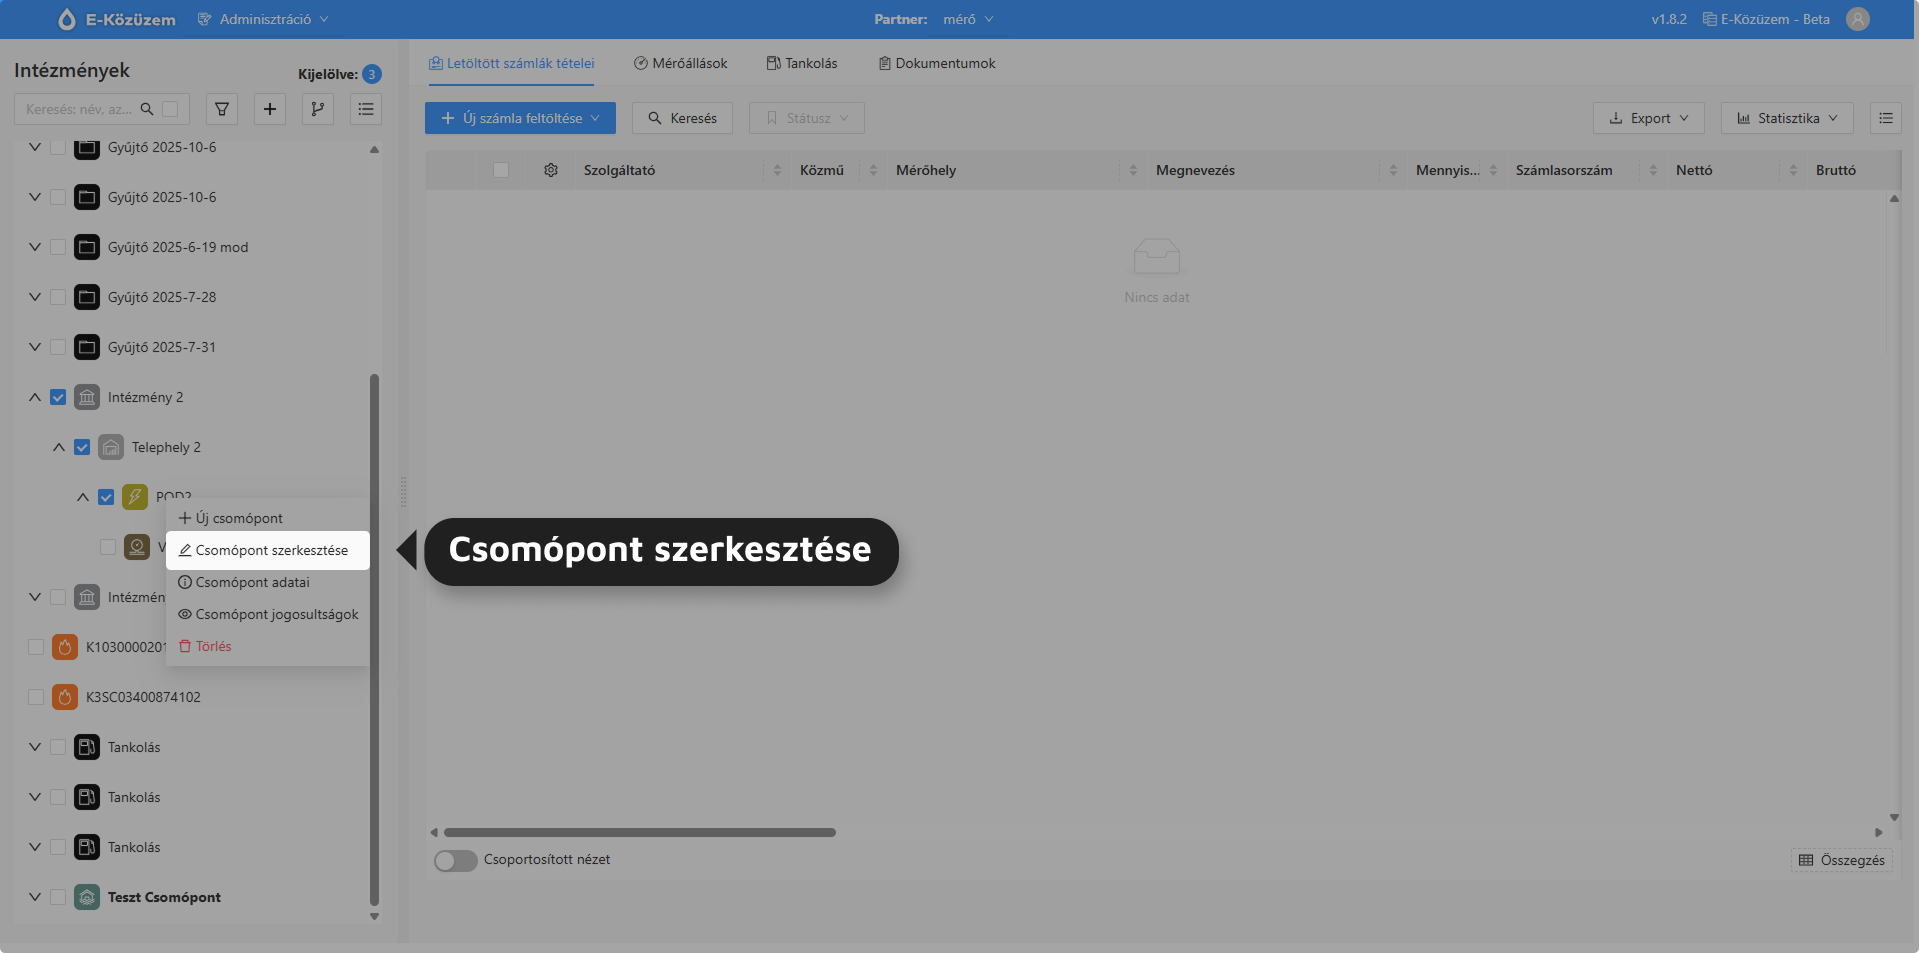Image resolution: width=1919 pixels, height=953 pixels.
Task: Click the Összegzés button
Action: pyautogui.click(x=1841, y=860)
